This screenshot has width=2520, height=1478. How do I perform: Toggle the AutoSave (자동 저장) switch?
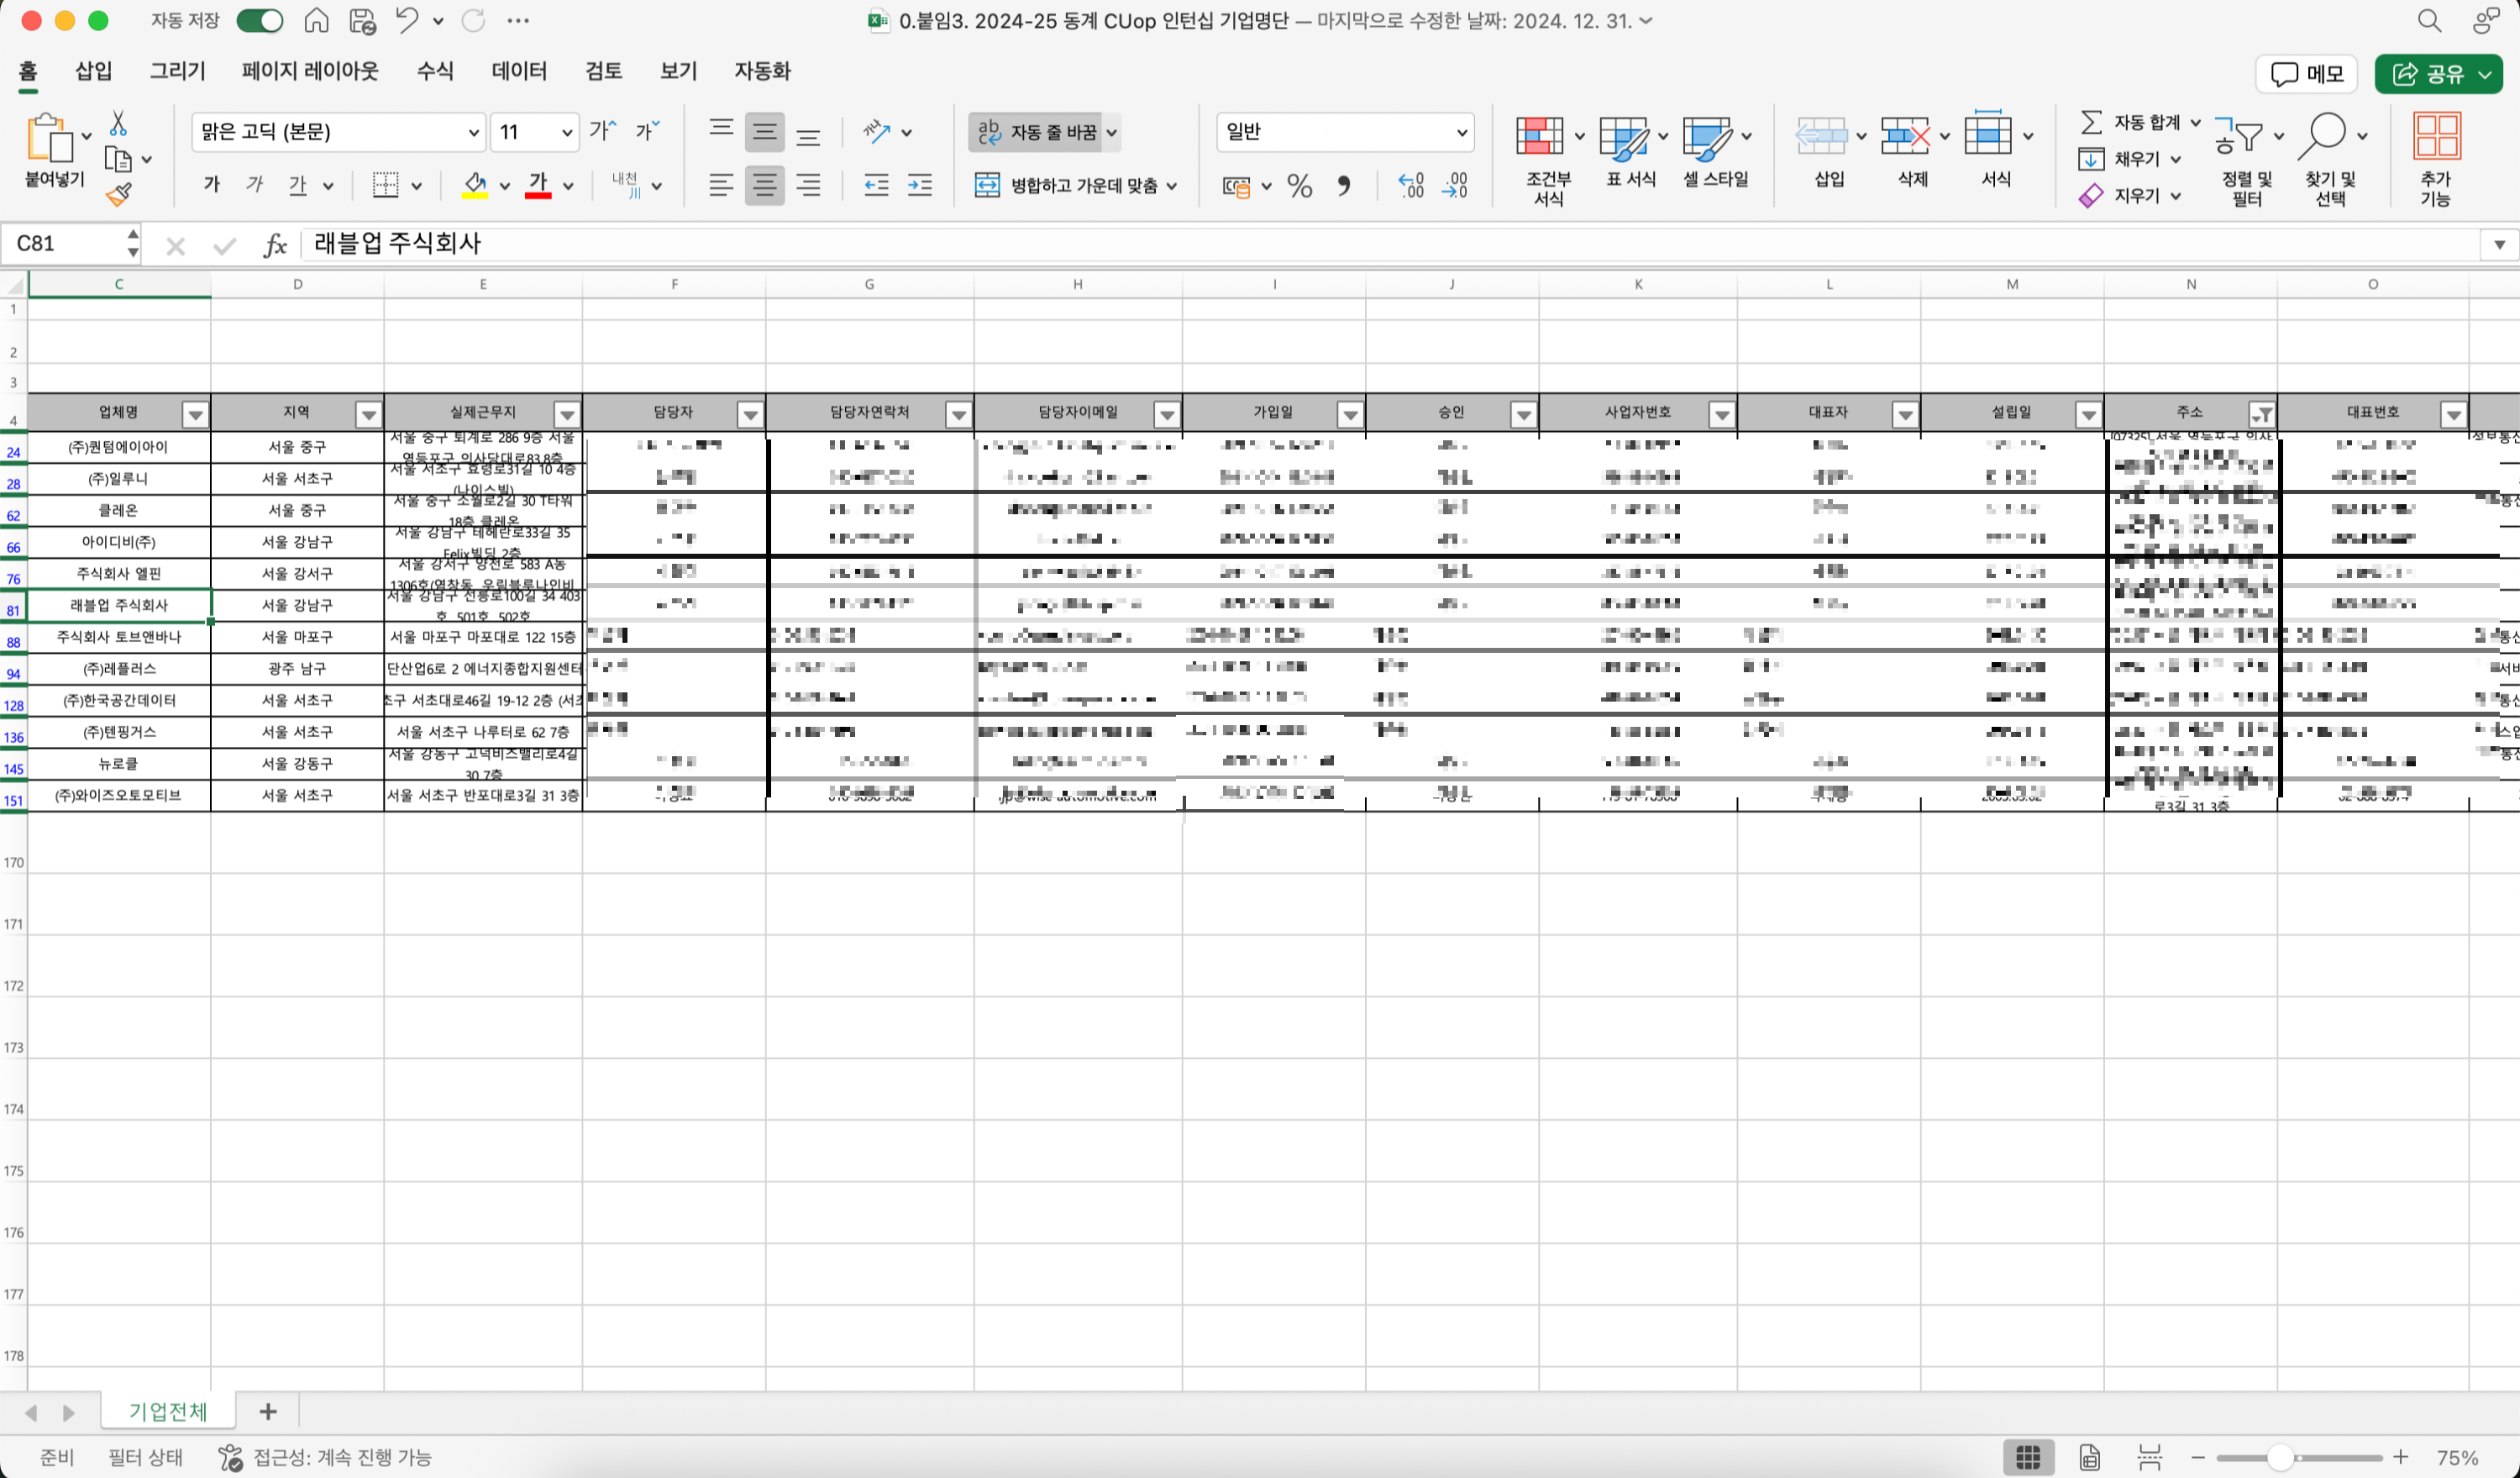(259, 20)
